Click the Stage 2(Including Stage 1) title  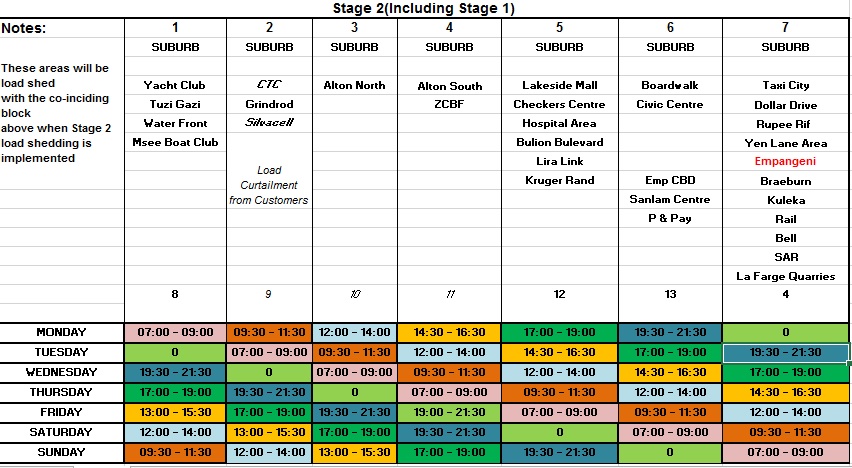point(424,9)
